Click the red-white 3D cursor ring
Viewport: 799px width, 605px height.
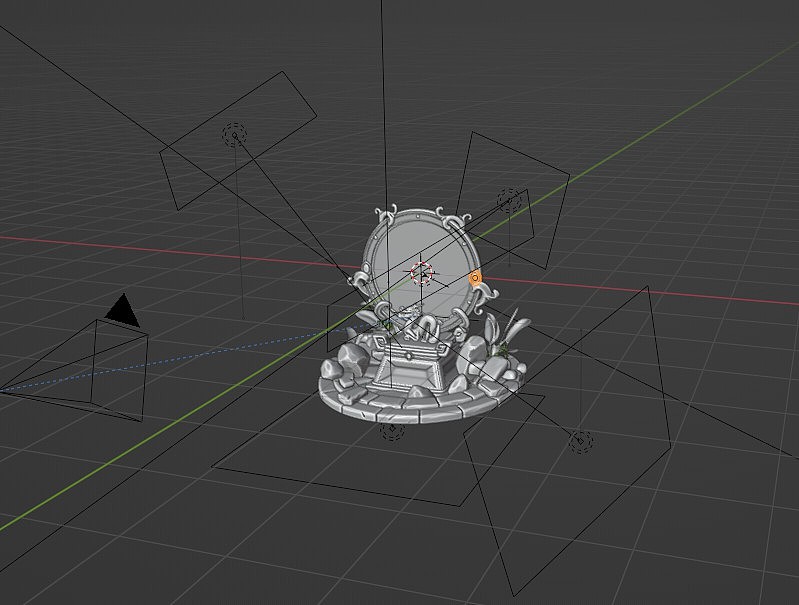tap(422, 273)
